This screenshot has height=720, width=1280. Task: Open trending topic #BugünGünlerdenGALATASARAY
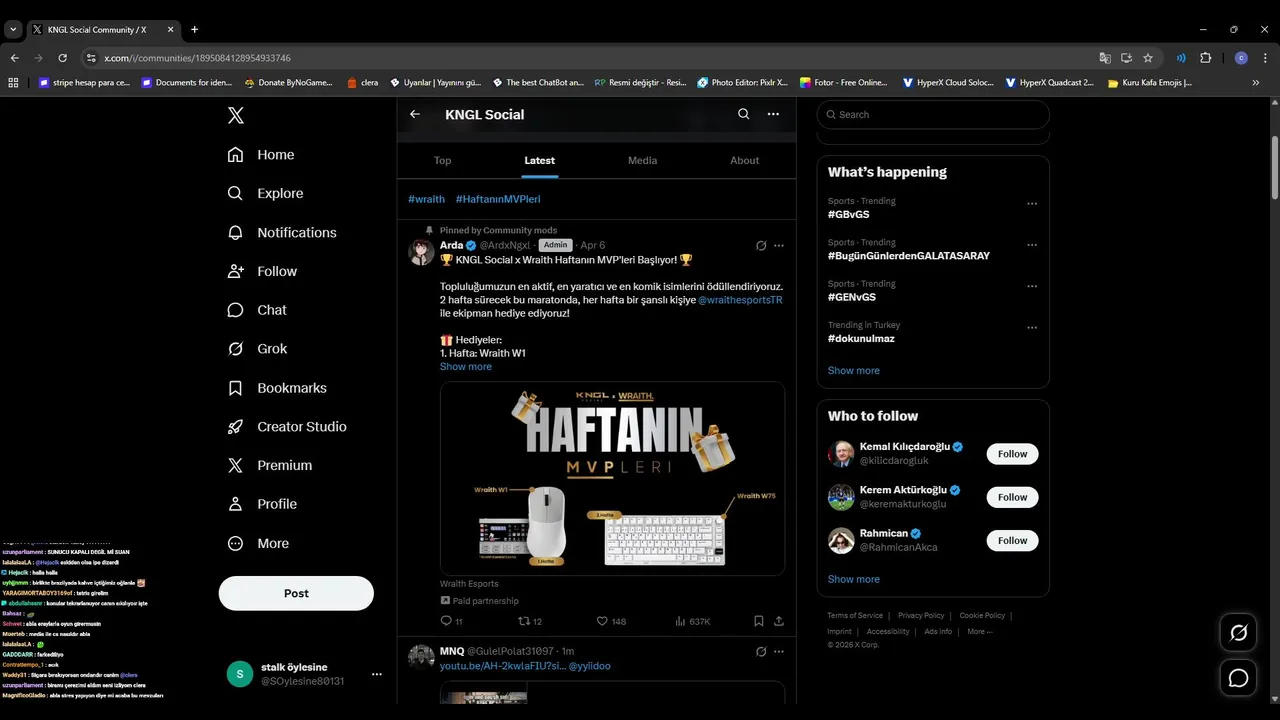(908, 256)
